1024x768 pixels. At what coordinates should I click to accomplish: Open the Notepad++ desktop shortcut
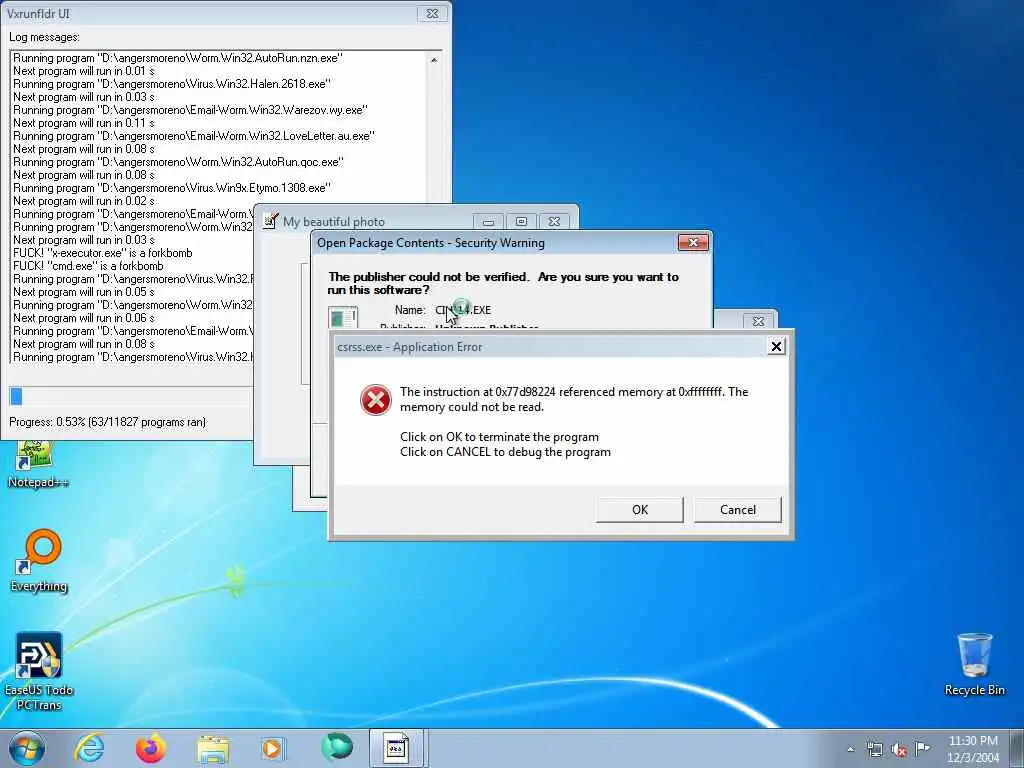pos(38,465)
